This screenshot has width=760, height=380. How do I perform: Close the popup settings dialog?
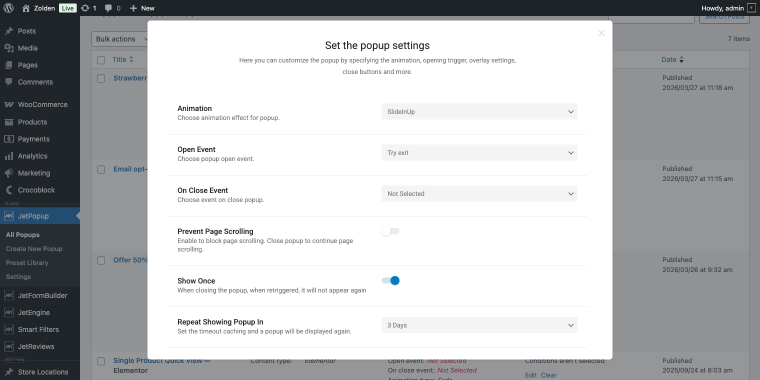tap(601, 33)
